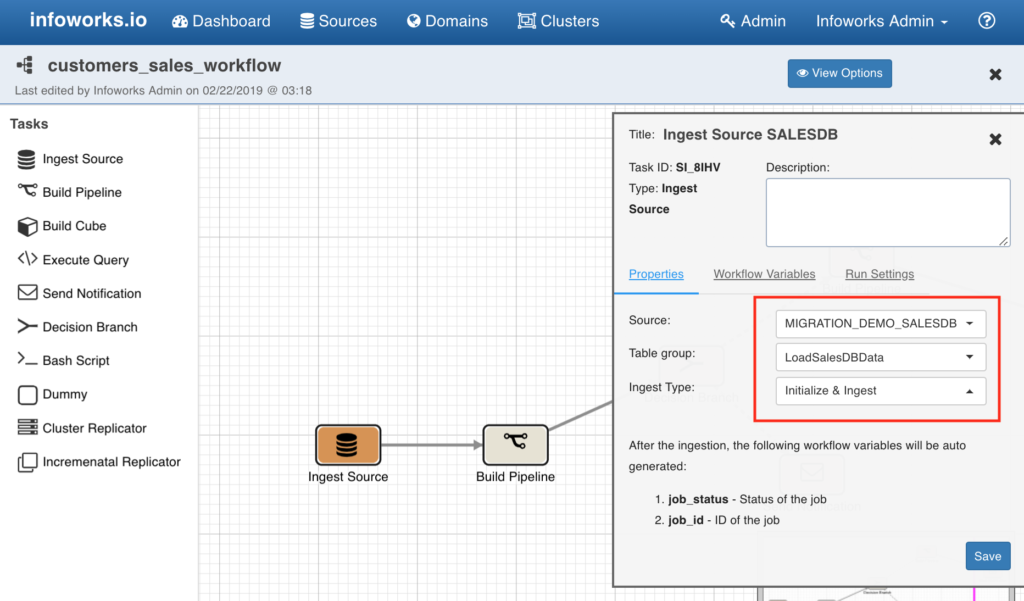Save the Ingest Source task settings
The width and height of the screenshot is (1024, 601).
pyautogui.click(x=987, y=555)
